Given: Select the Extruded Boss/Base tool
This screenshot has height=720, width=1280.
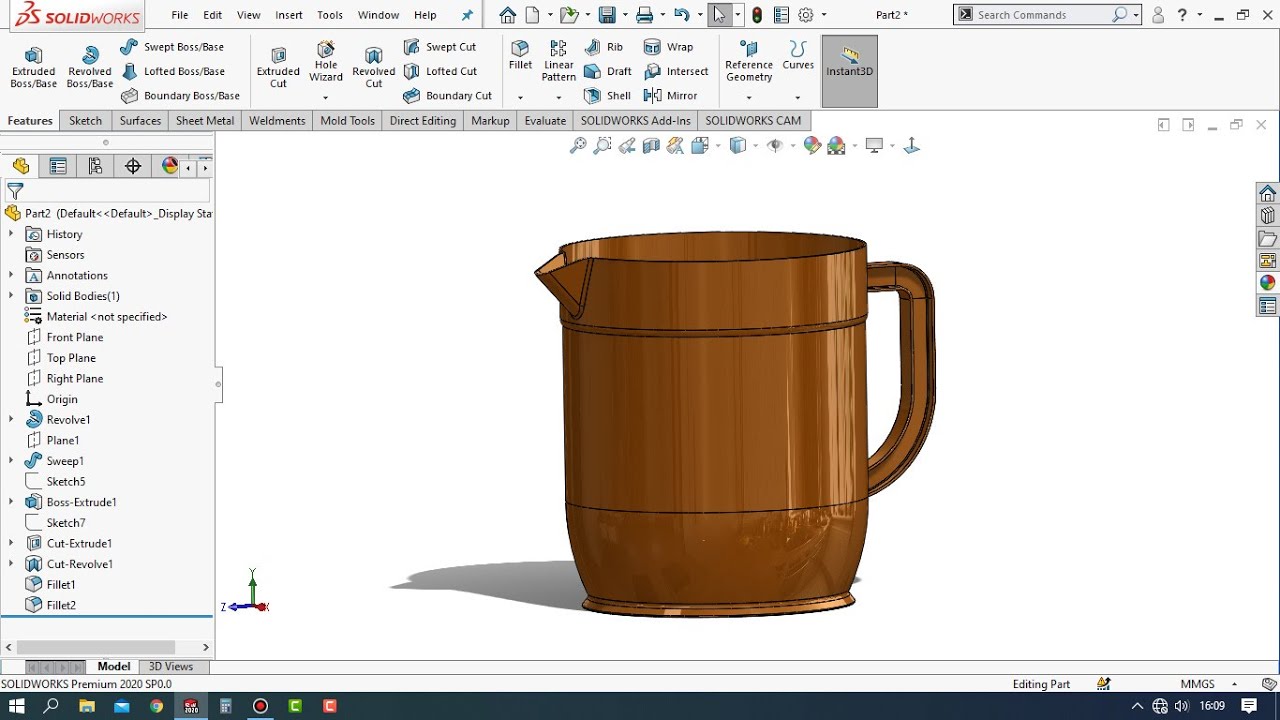Looking at the screenshot, I should pos(33,67).
